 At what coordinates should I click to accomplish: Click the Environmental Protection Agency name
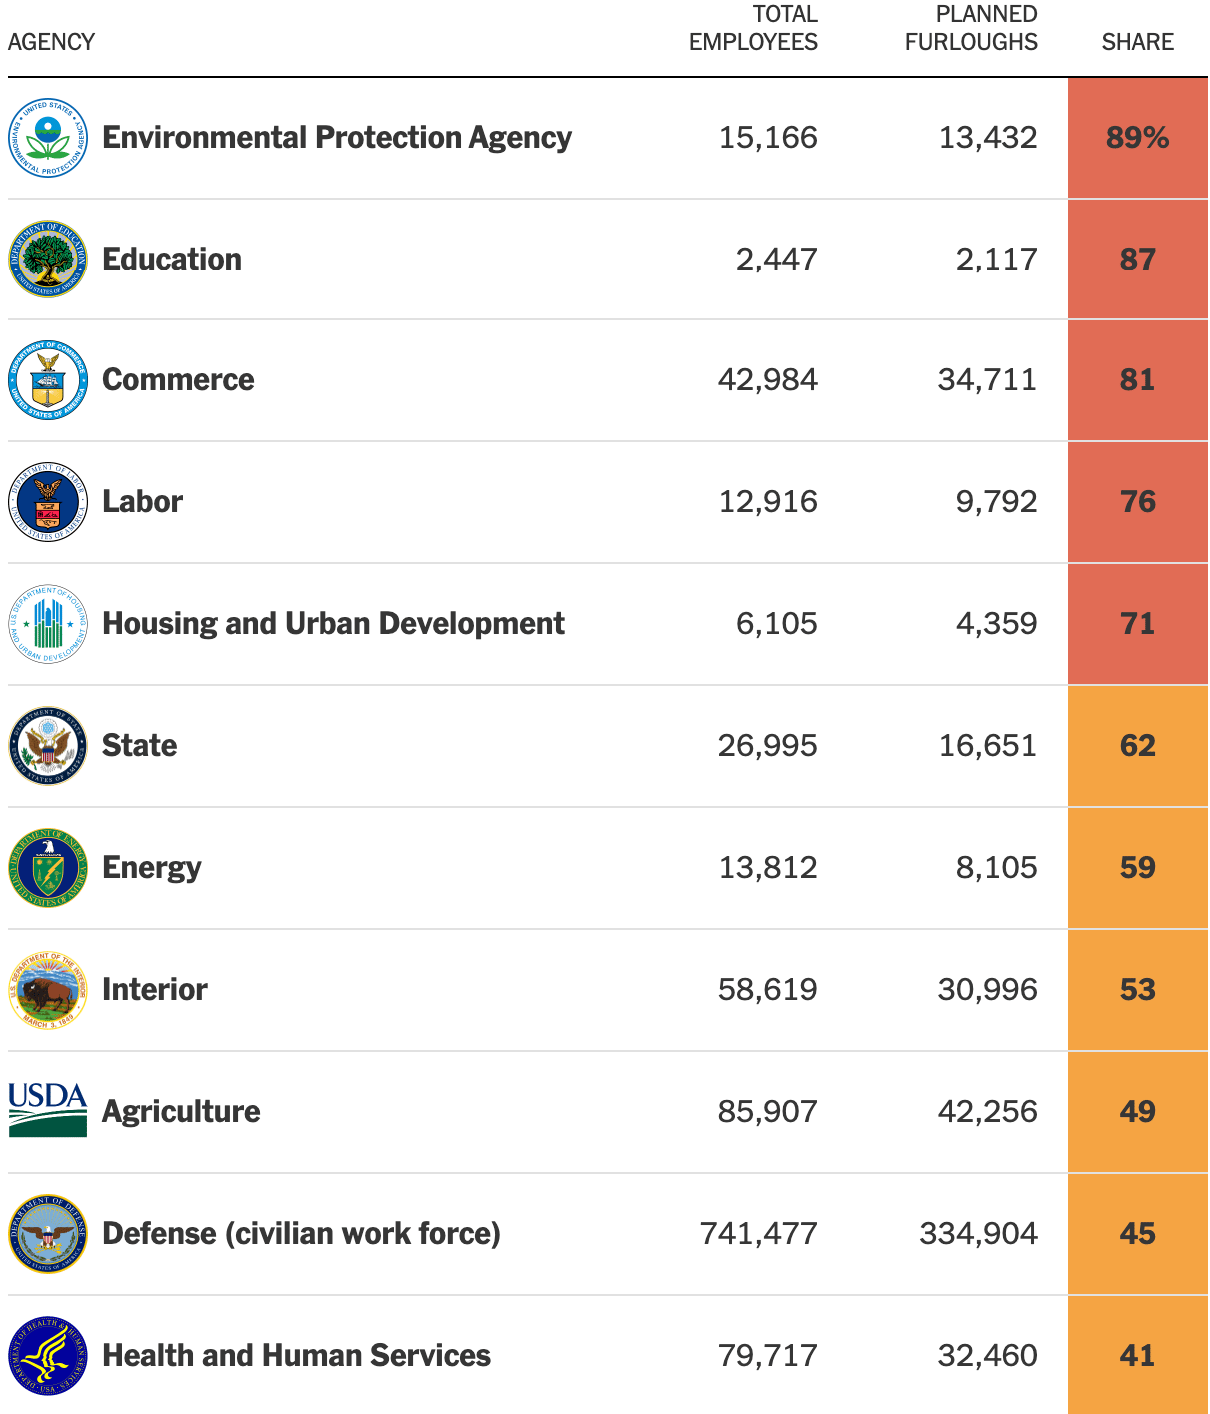[x=337, y=138]
